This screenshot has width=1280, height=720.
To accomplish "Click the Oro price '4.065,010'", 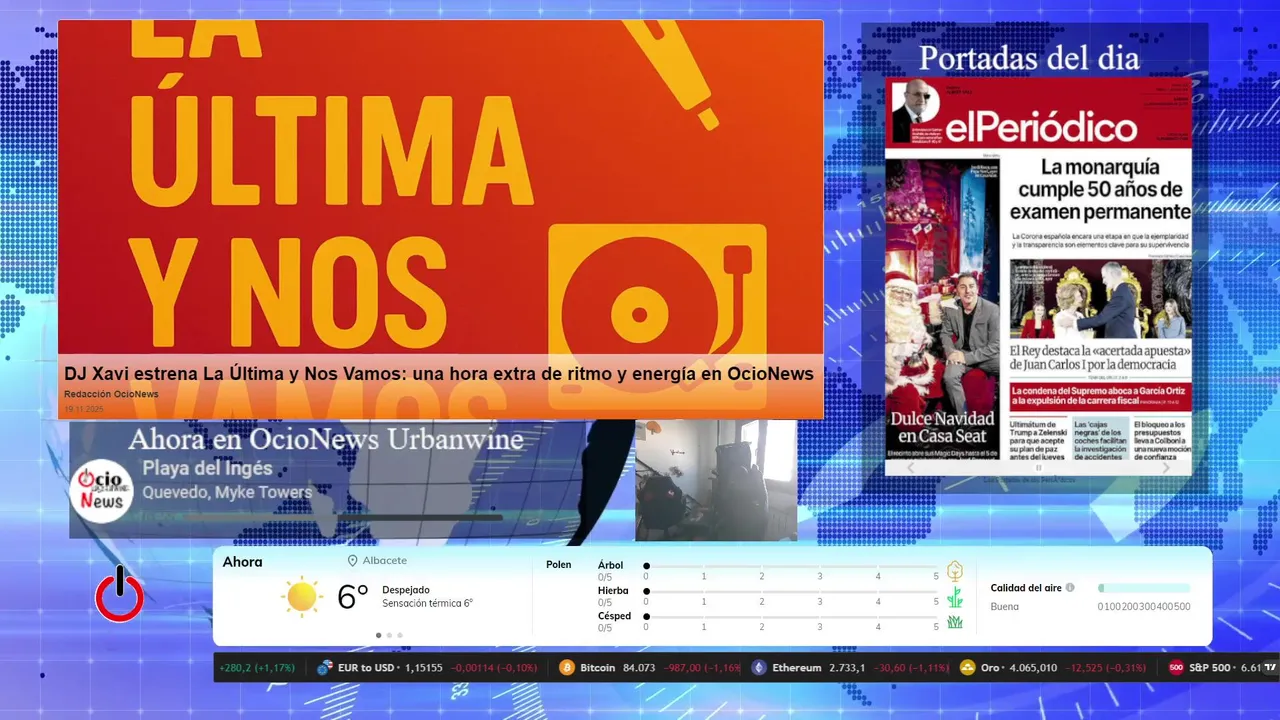I will 1033,668.
